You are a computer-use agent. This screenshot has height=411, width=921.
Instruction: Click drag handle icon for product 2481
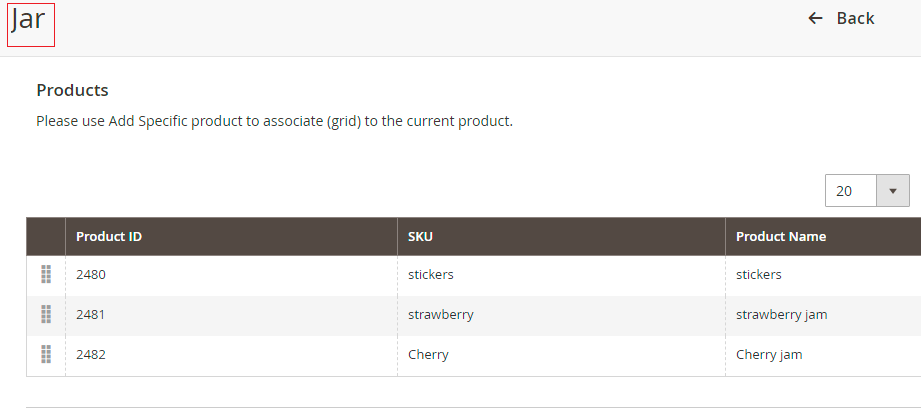pos(46,314)
